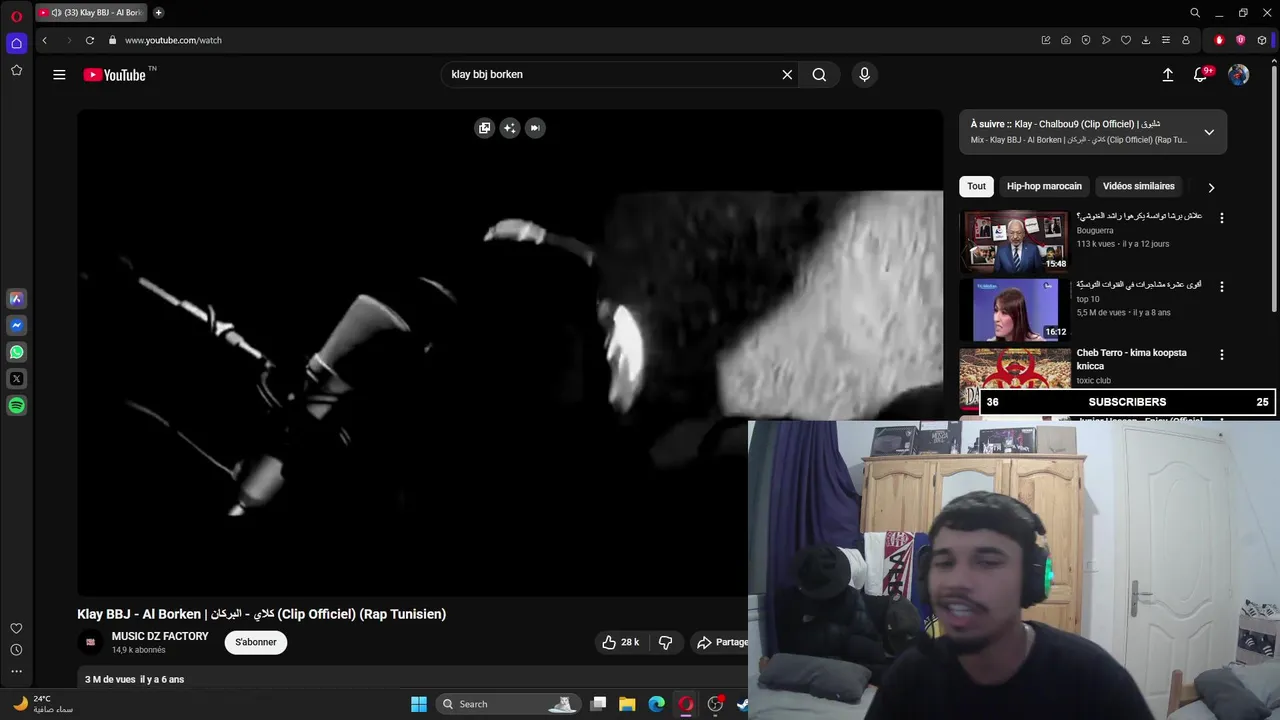Screen dimensions: 1280x720
Task: Open Opera sidebar more options dots
Action: tap(16, 672)
